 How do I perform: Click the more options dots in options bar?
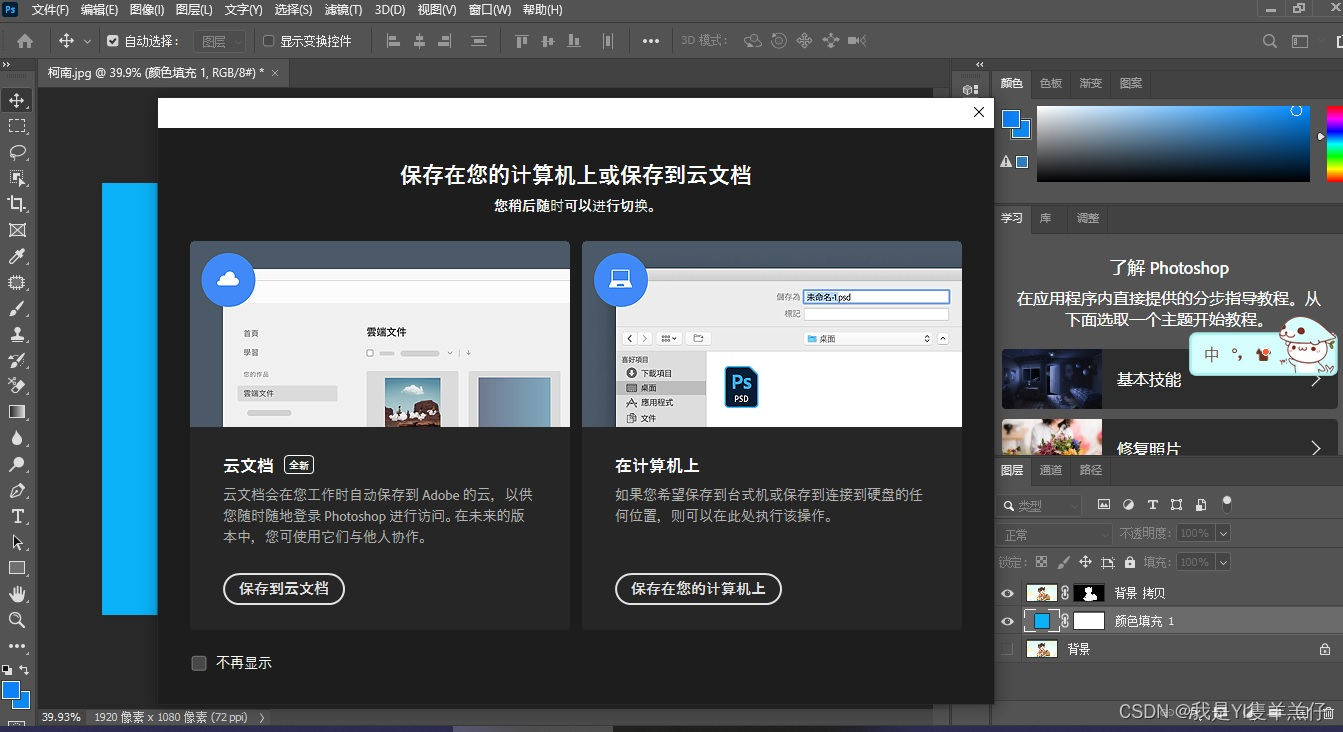[x=651, y=41]
